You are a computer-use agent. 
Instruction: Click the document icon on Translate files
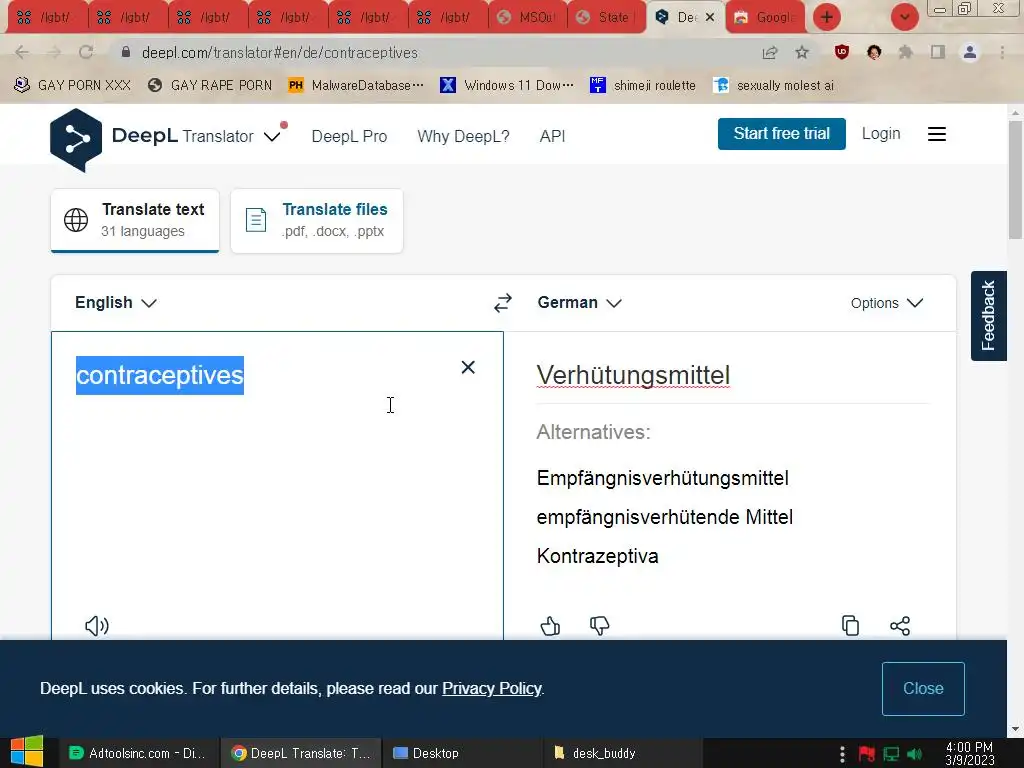pos(255,219)
